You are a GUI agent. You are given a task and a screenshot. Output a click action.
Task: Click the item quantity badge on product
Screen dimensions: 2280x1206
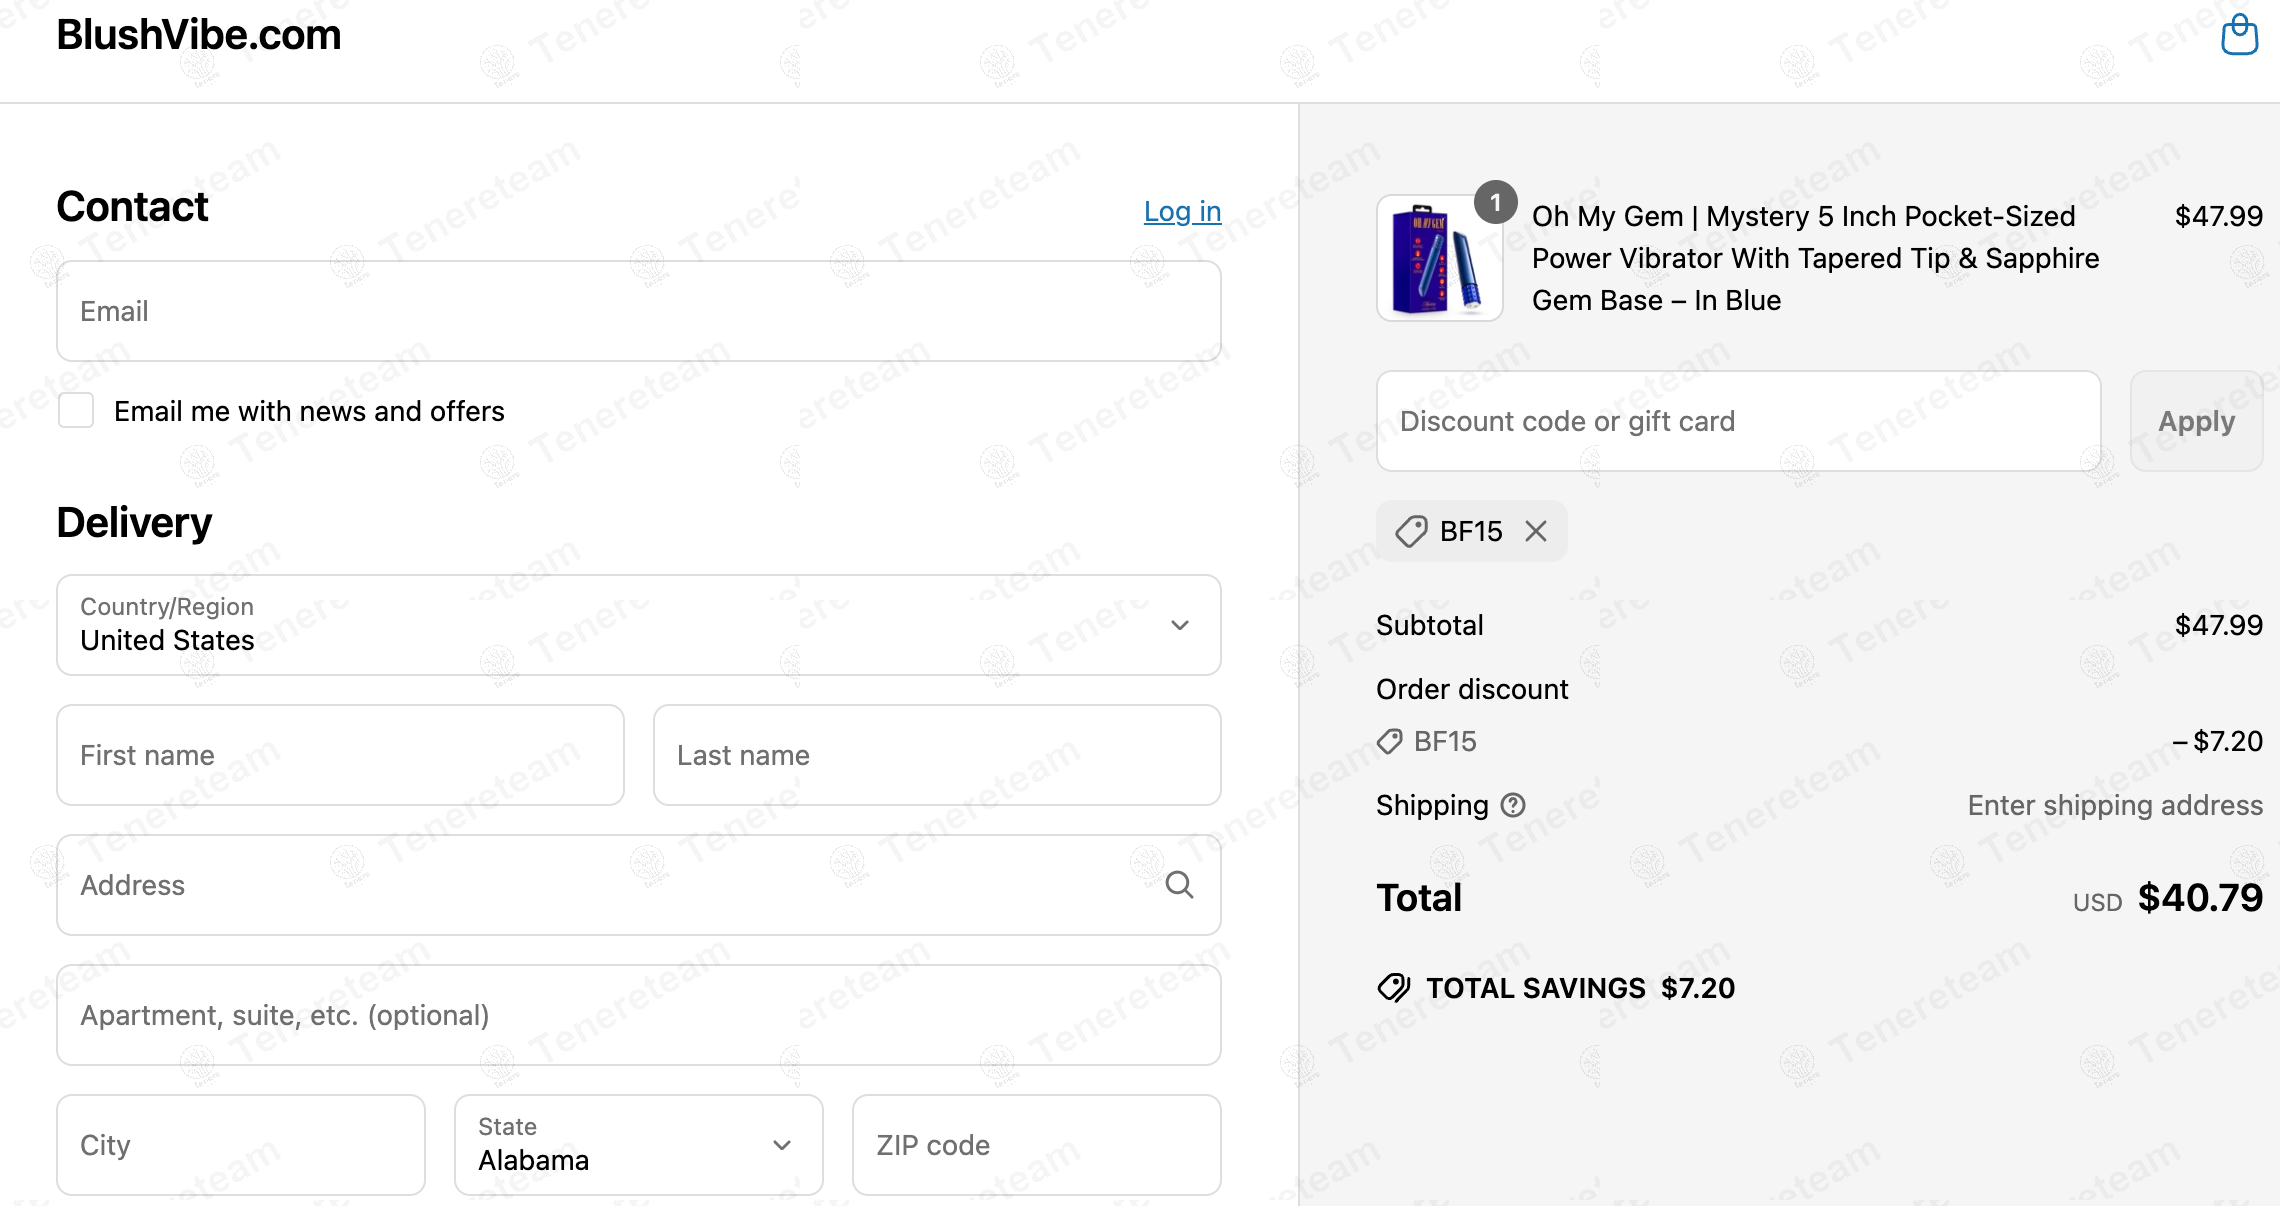pyautogui.click(x=1496, y=203)
